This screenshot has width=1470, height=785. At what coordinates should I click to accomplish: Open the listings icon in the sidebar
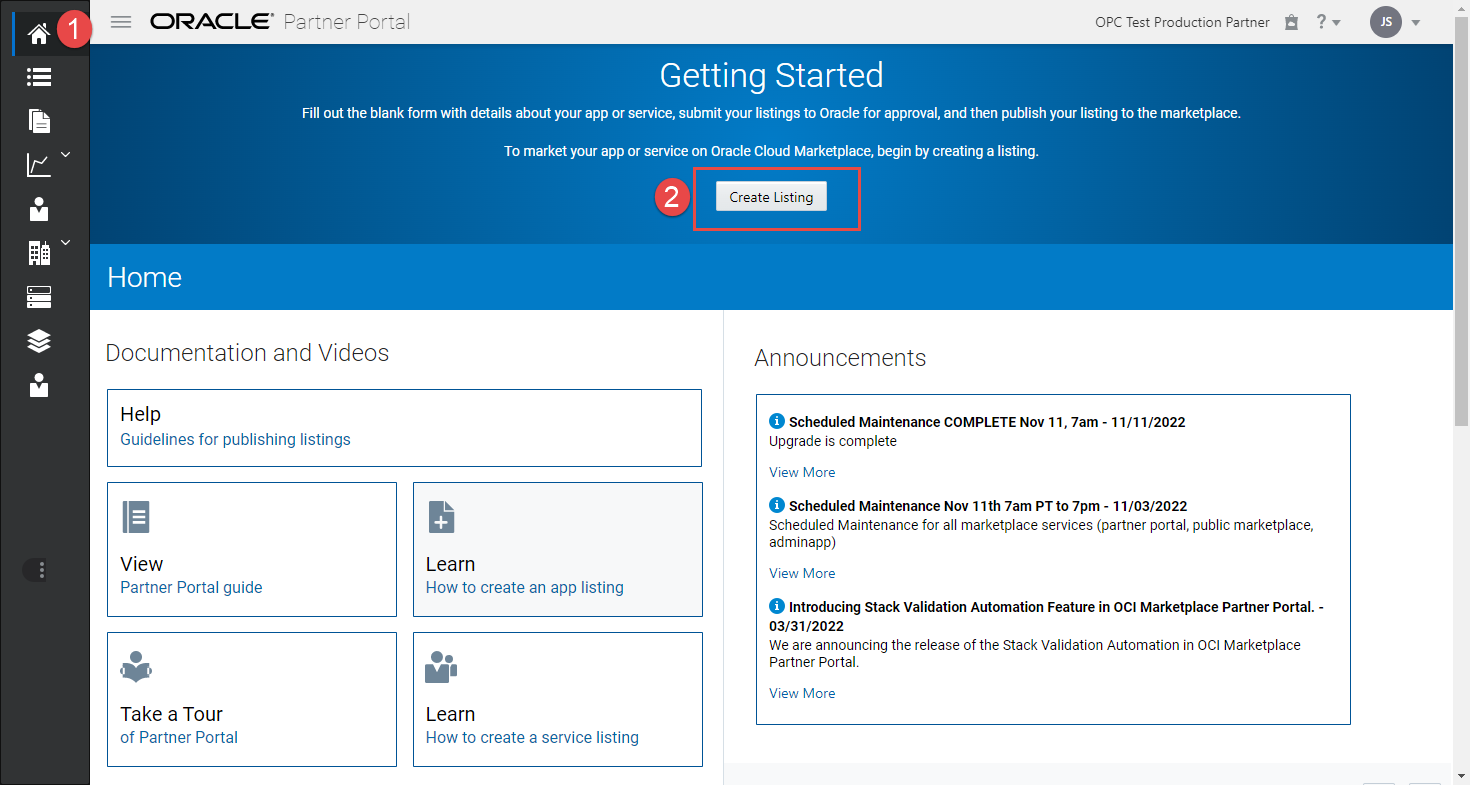(x=39, y=77)
